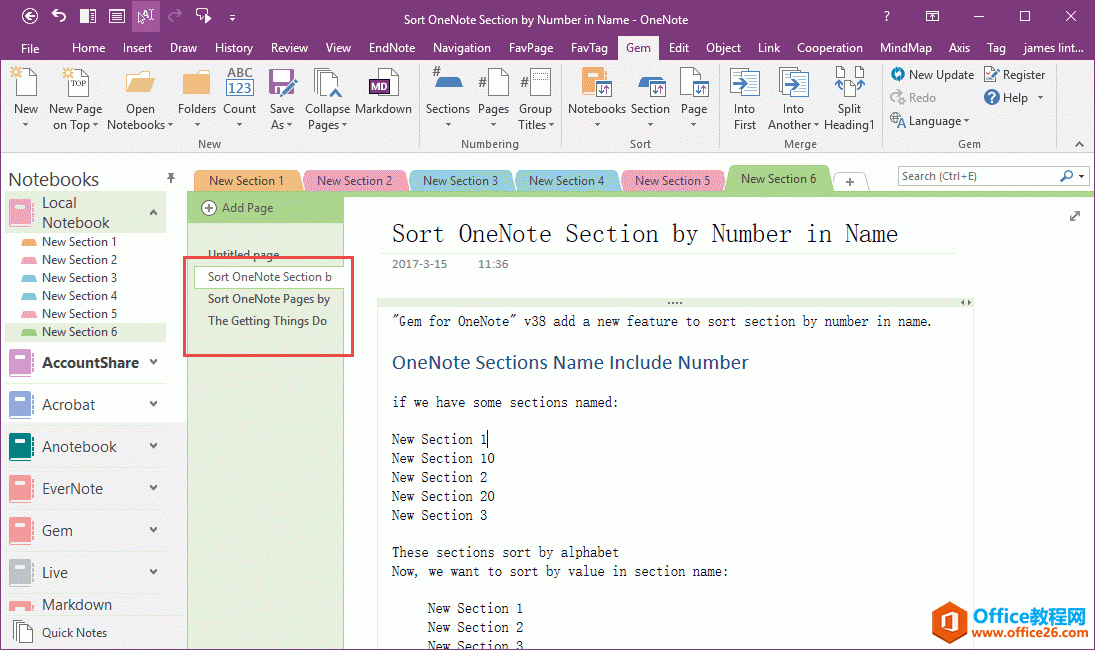Click Open Notebooks folder icon

tap(140, 83)
